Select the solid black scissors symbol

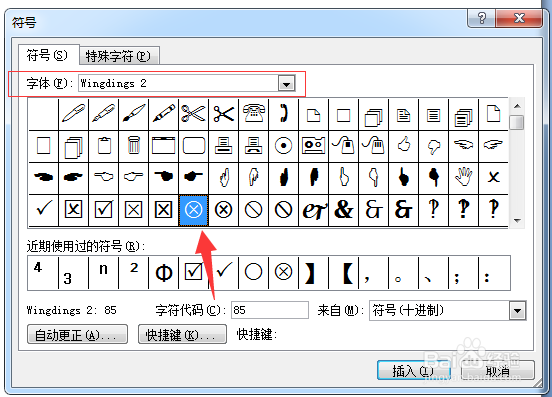tap(224, 114)
